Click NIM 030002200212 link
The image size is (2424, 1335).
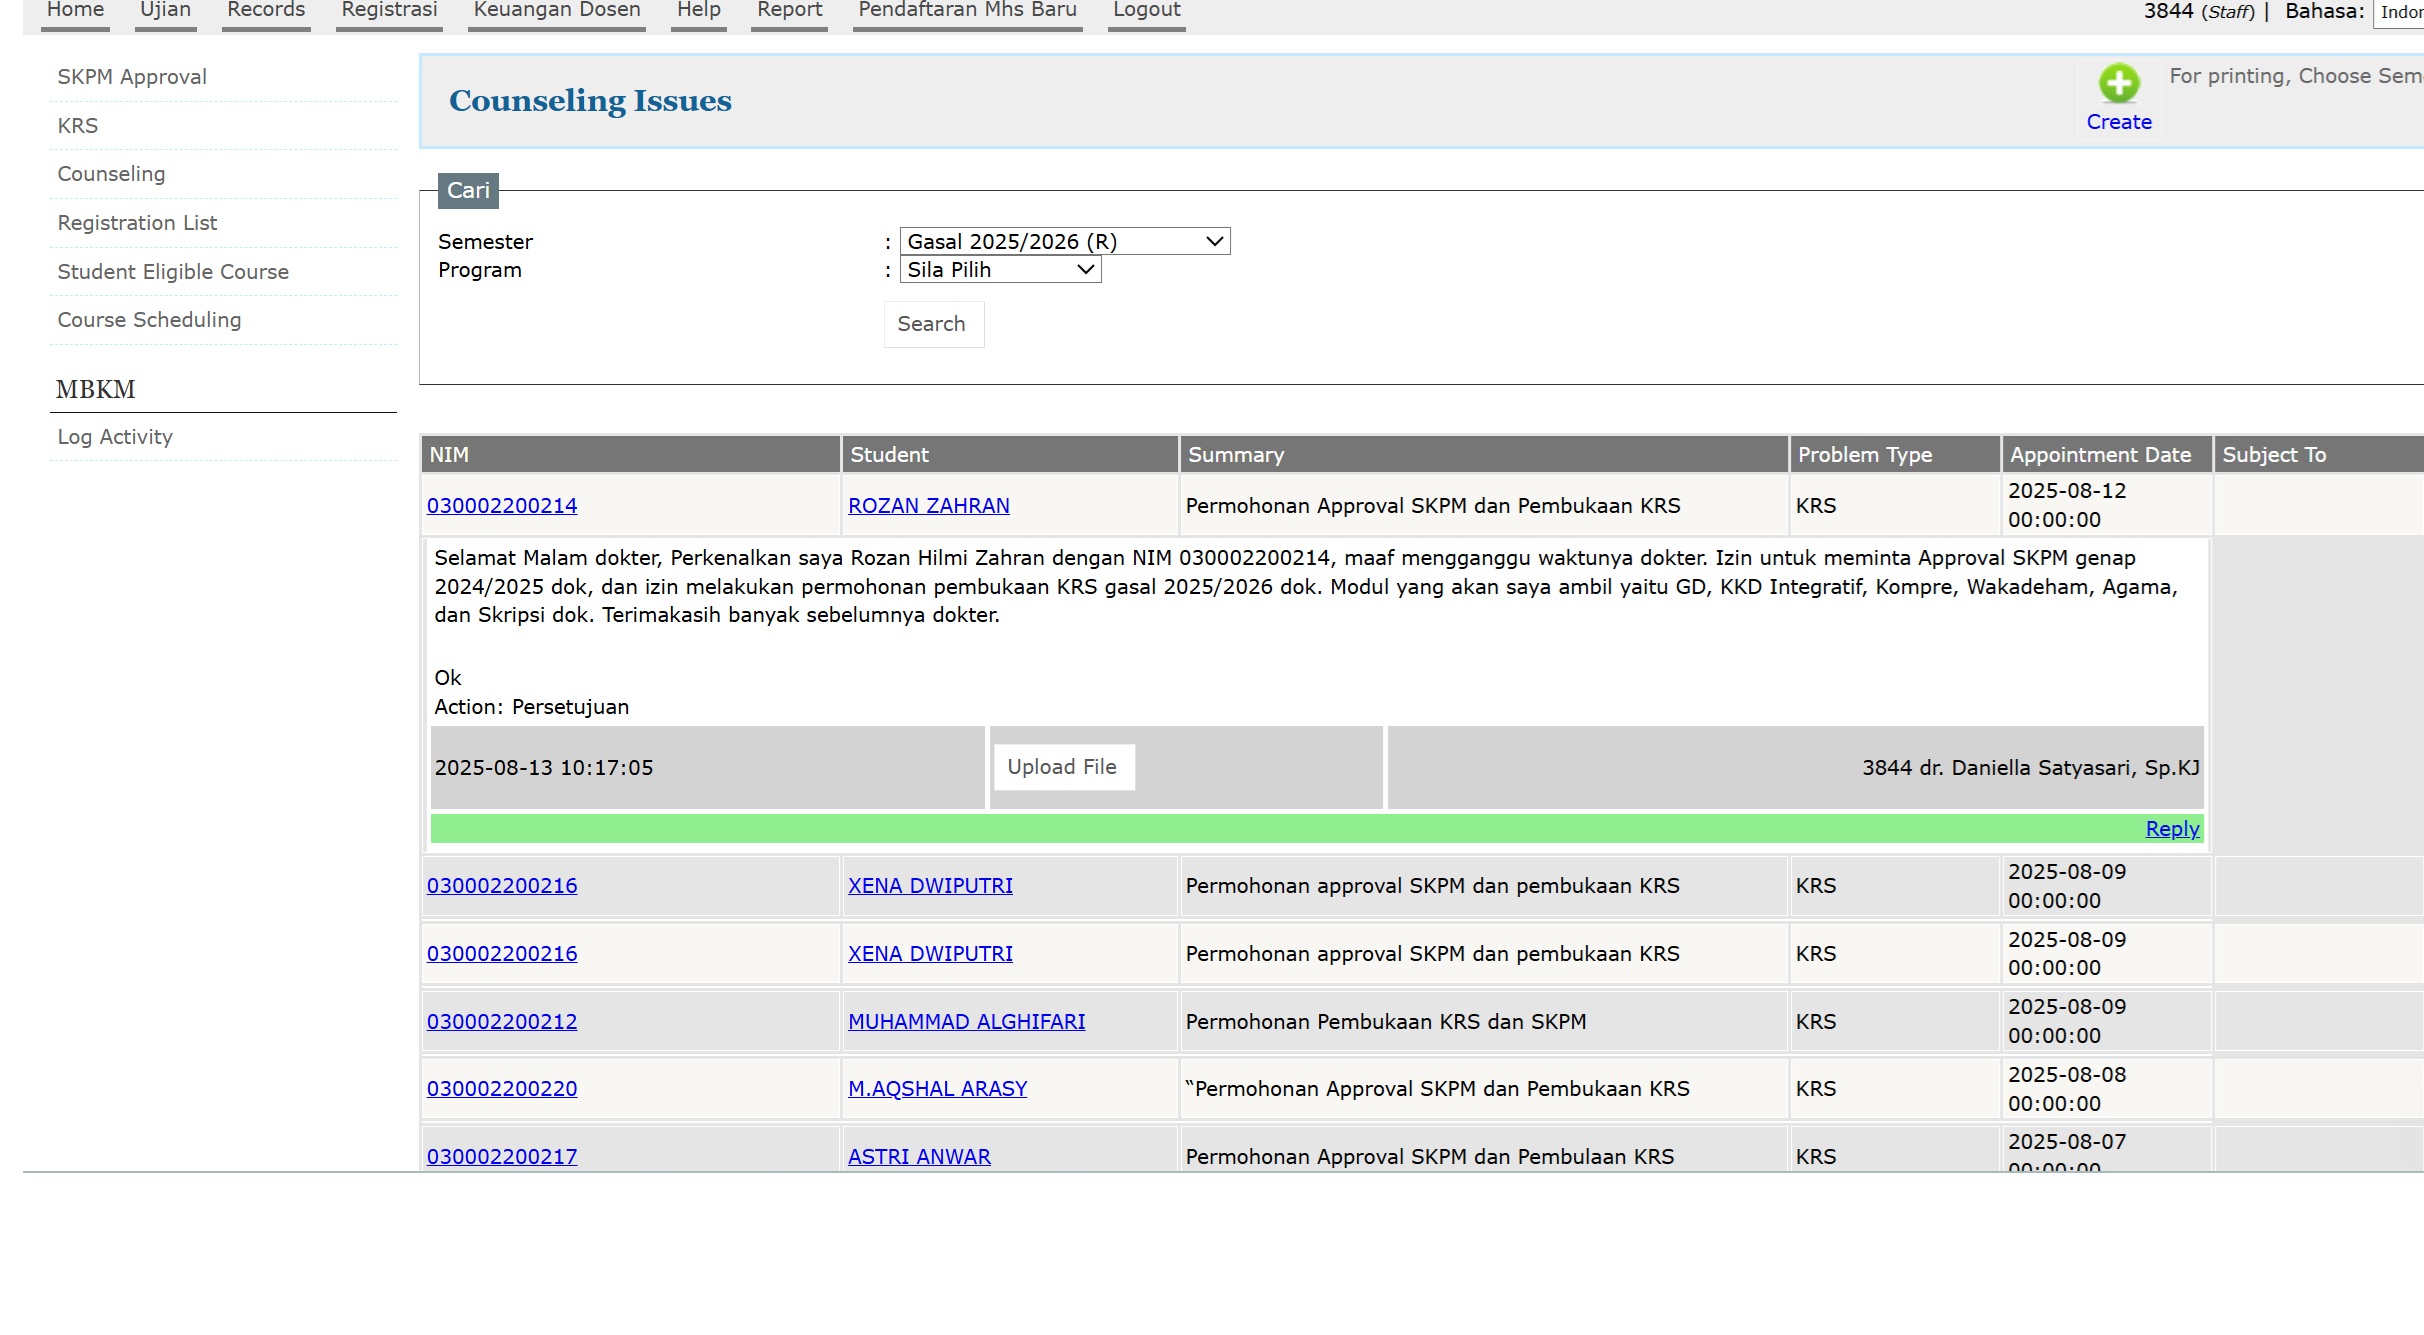click(502, 1022)
